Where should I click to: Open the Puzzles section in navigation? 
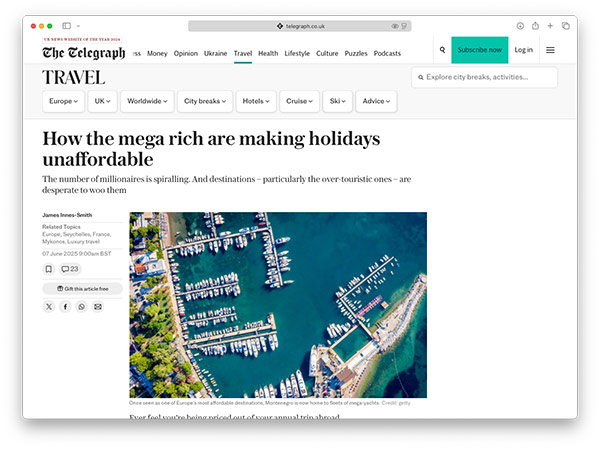(355, 53)
